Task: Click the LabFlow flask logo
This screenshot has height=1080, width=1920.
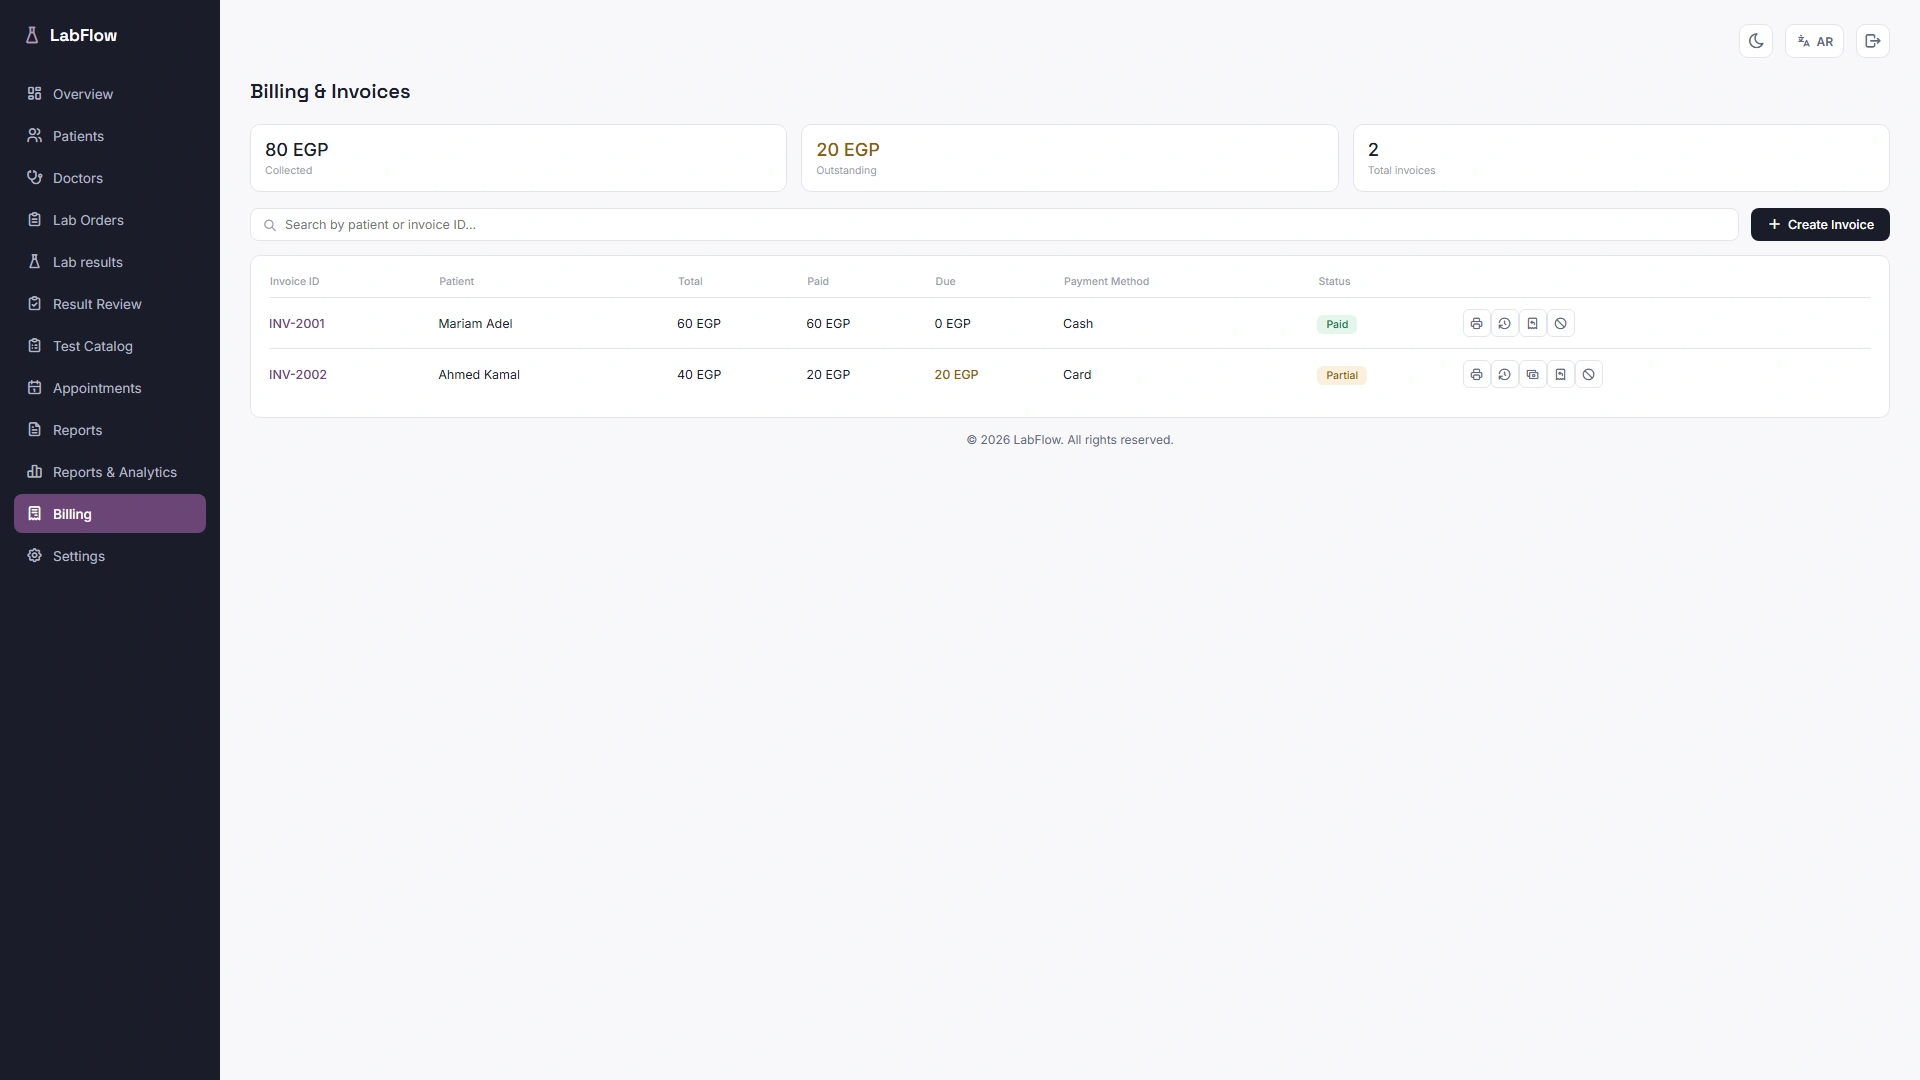Action: (x=31, y=35)
